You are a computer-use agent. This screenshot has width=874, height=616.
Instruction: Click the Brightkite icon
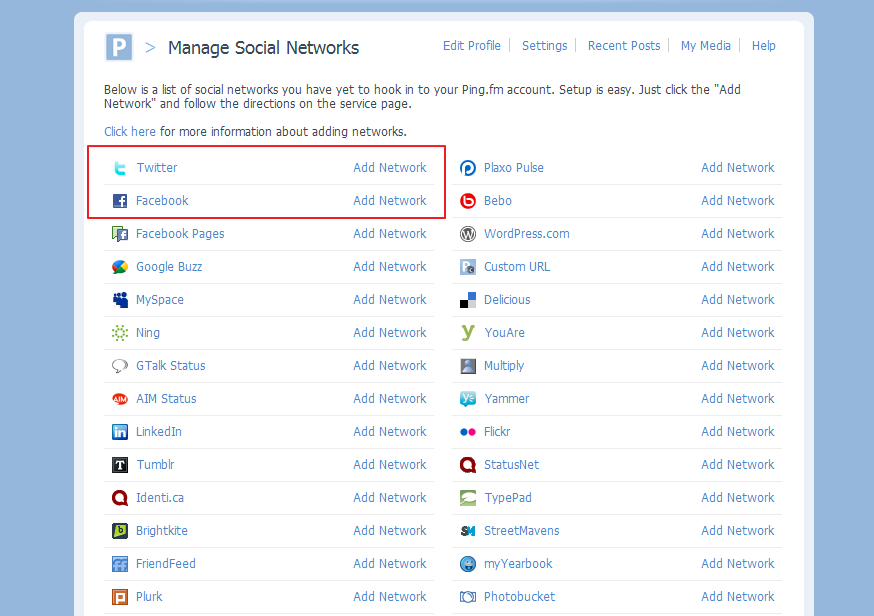pyautogui.click(x=120, y=531)
